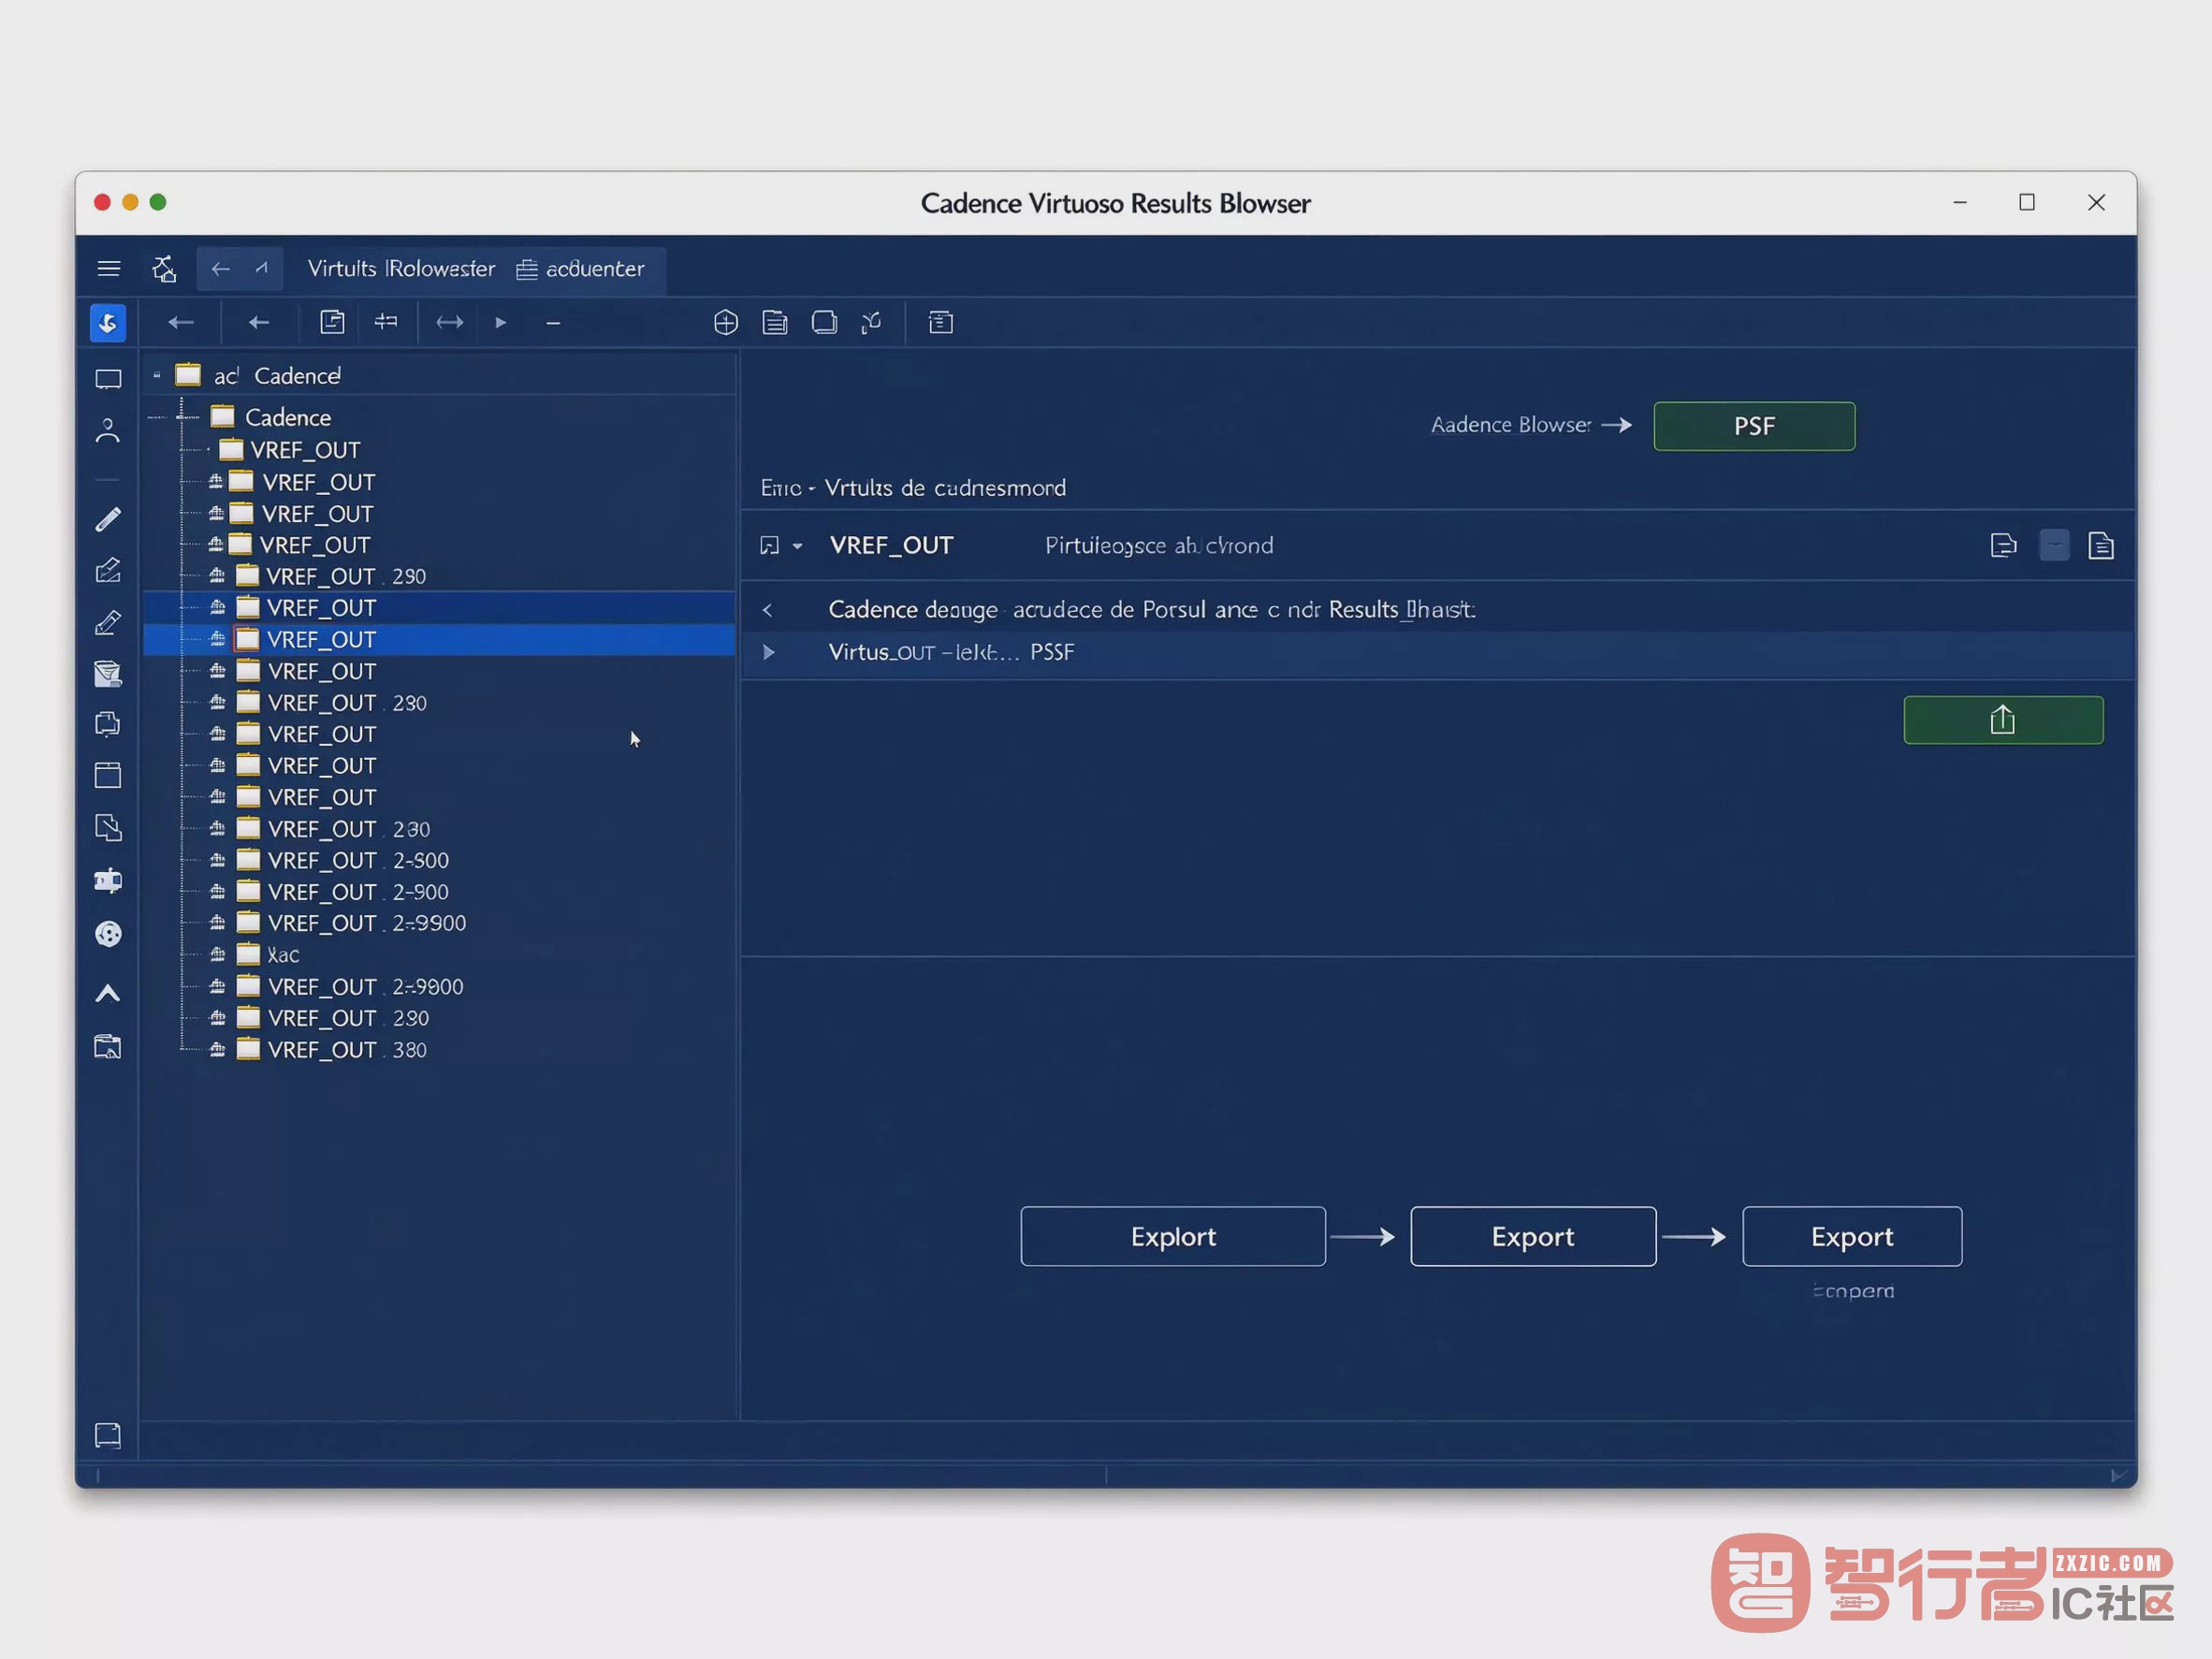Click the stacked pages toolbar icon
The image size is (2212, 1659).
tap(775, 322)
